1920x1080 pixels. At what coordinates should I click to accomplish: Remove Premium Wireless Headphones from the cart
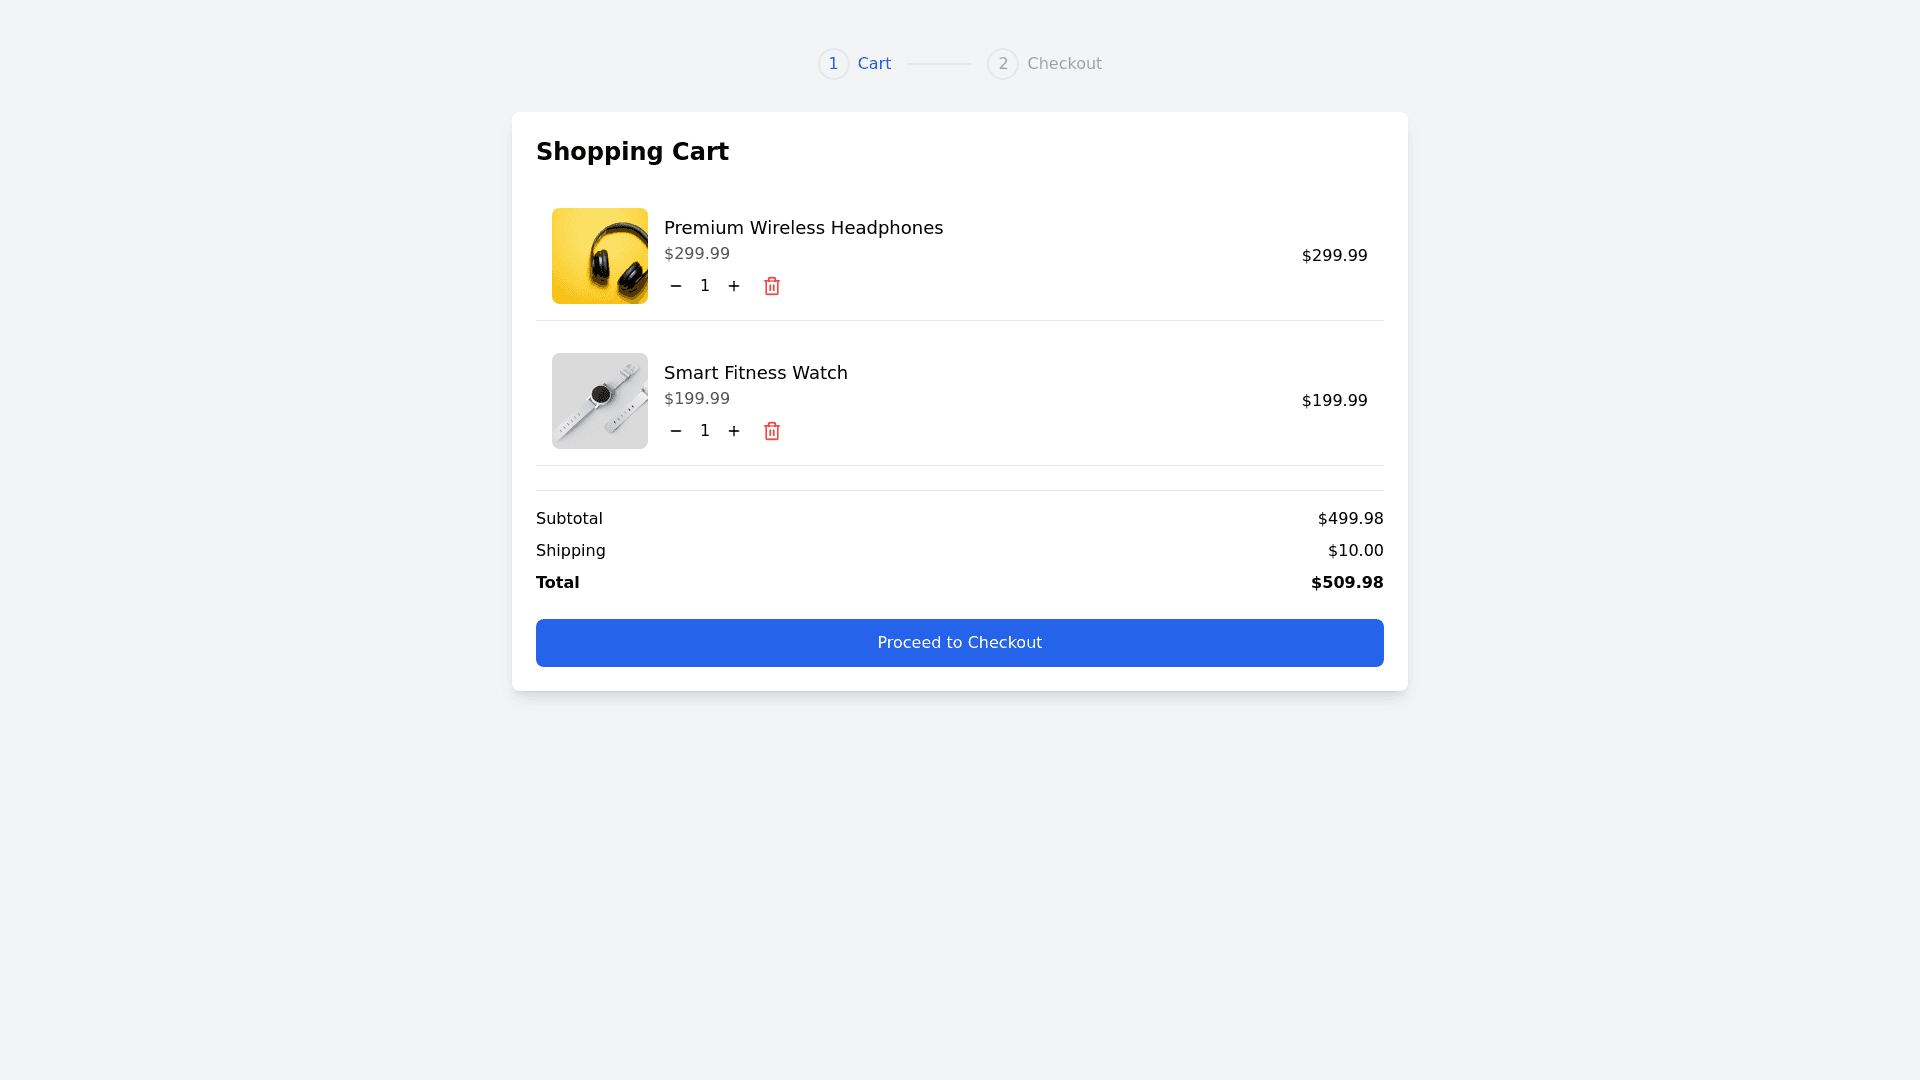click(772, 286)
